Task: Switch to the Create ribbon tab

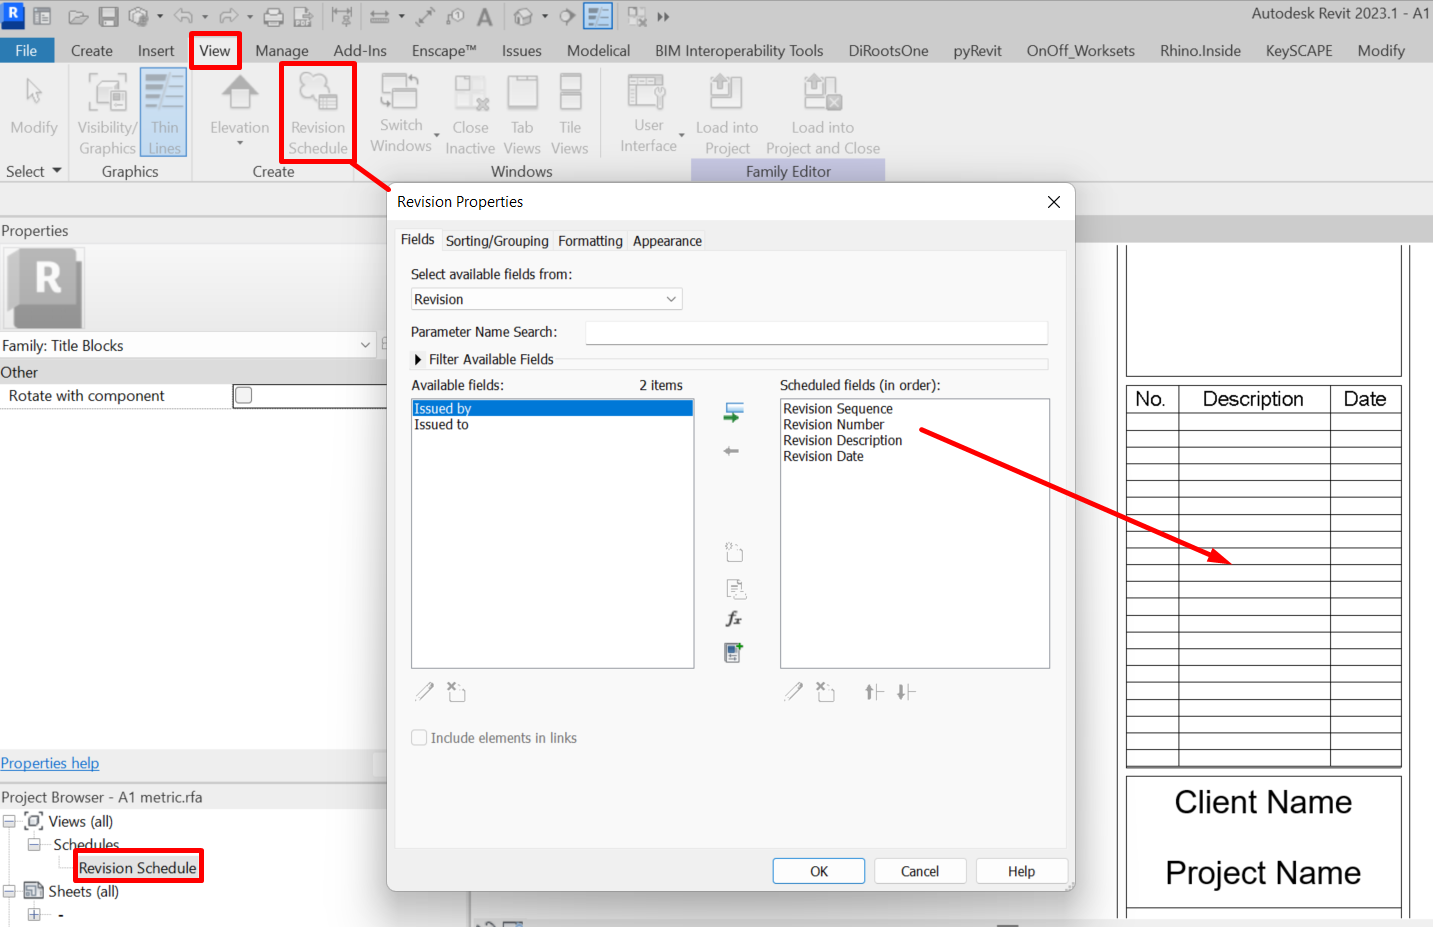Action: 92,50
